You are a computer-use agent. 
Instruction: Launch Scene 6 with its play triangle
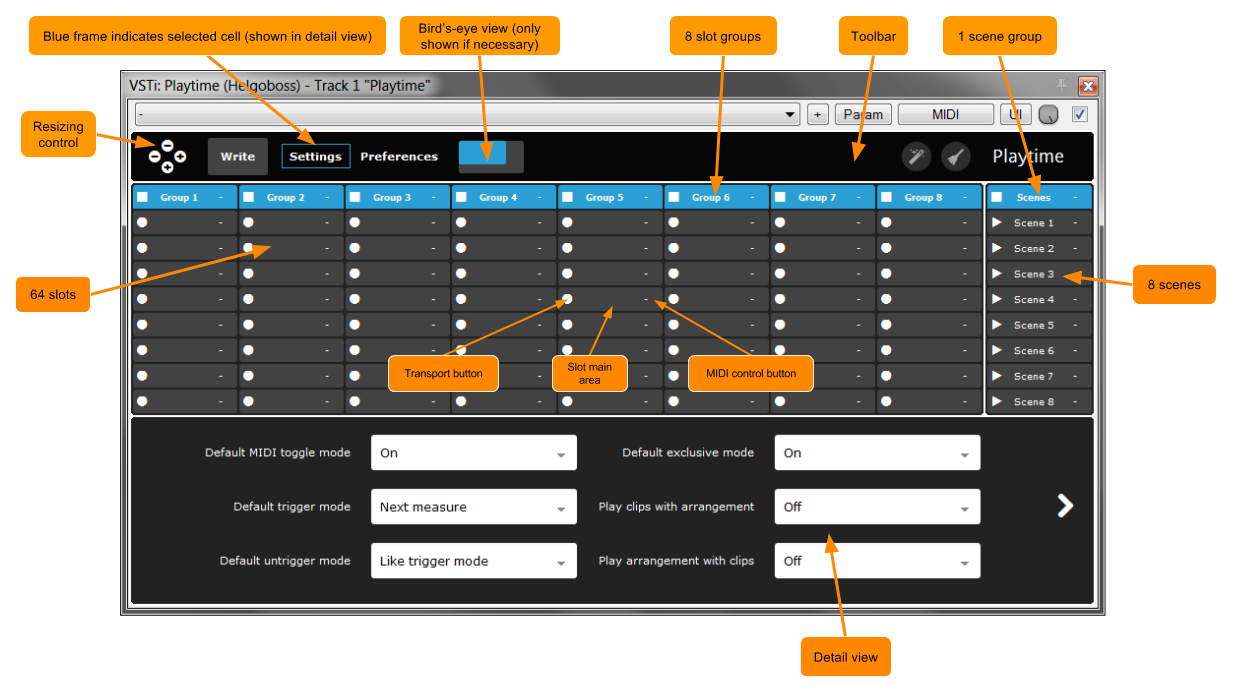coord(997,350)
